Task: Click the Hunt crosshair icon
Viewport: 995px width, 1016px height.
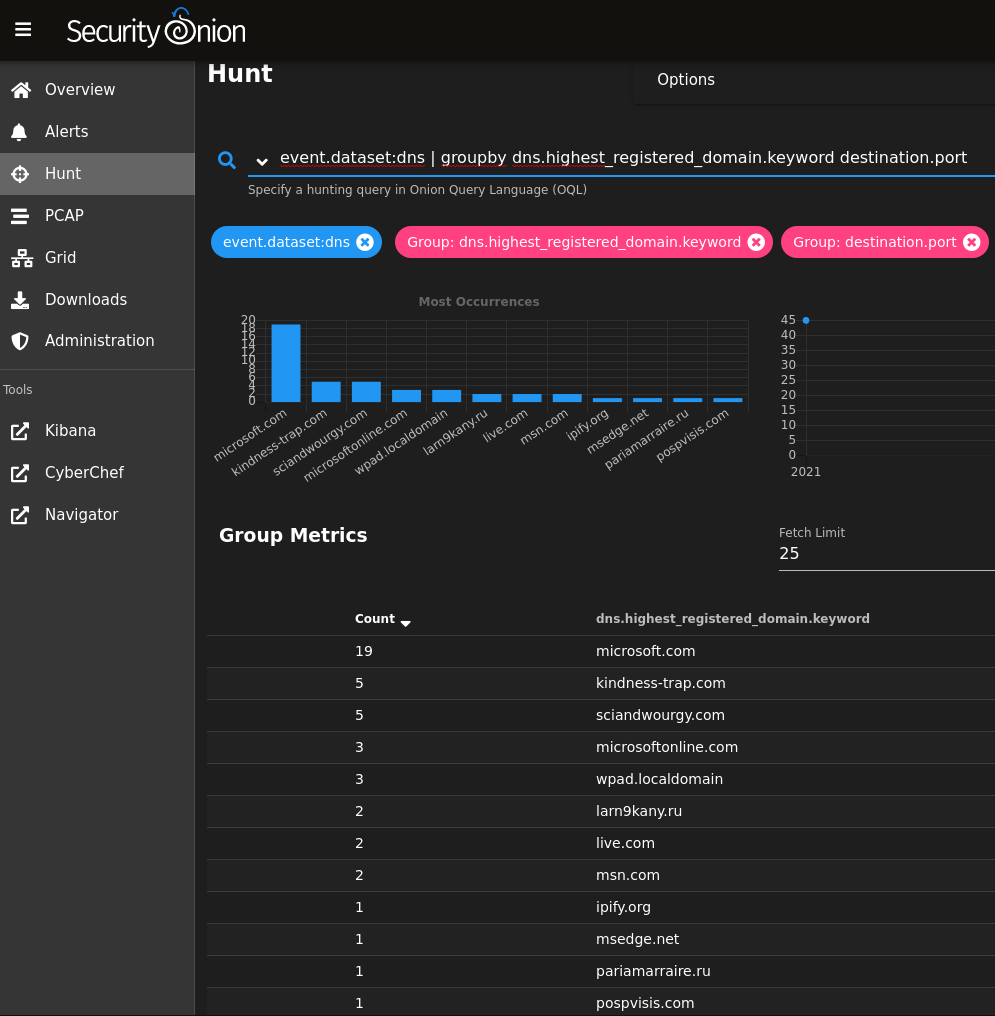Action: click(x=20, y=174)
